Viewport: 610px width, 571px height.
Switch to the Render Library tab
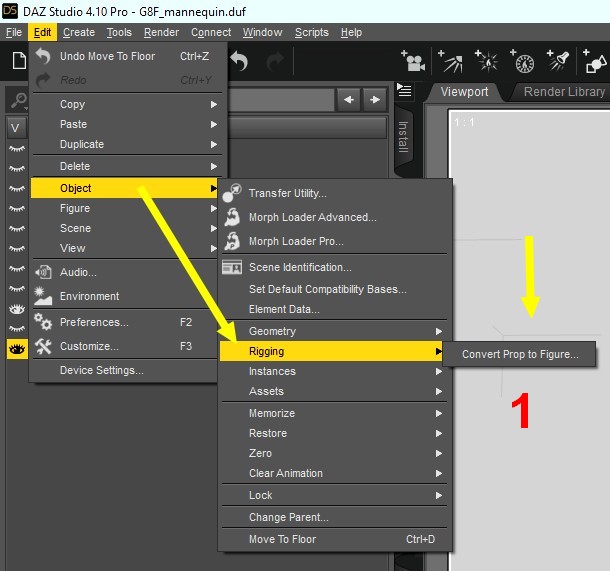click(x=564, y=92)
